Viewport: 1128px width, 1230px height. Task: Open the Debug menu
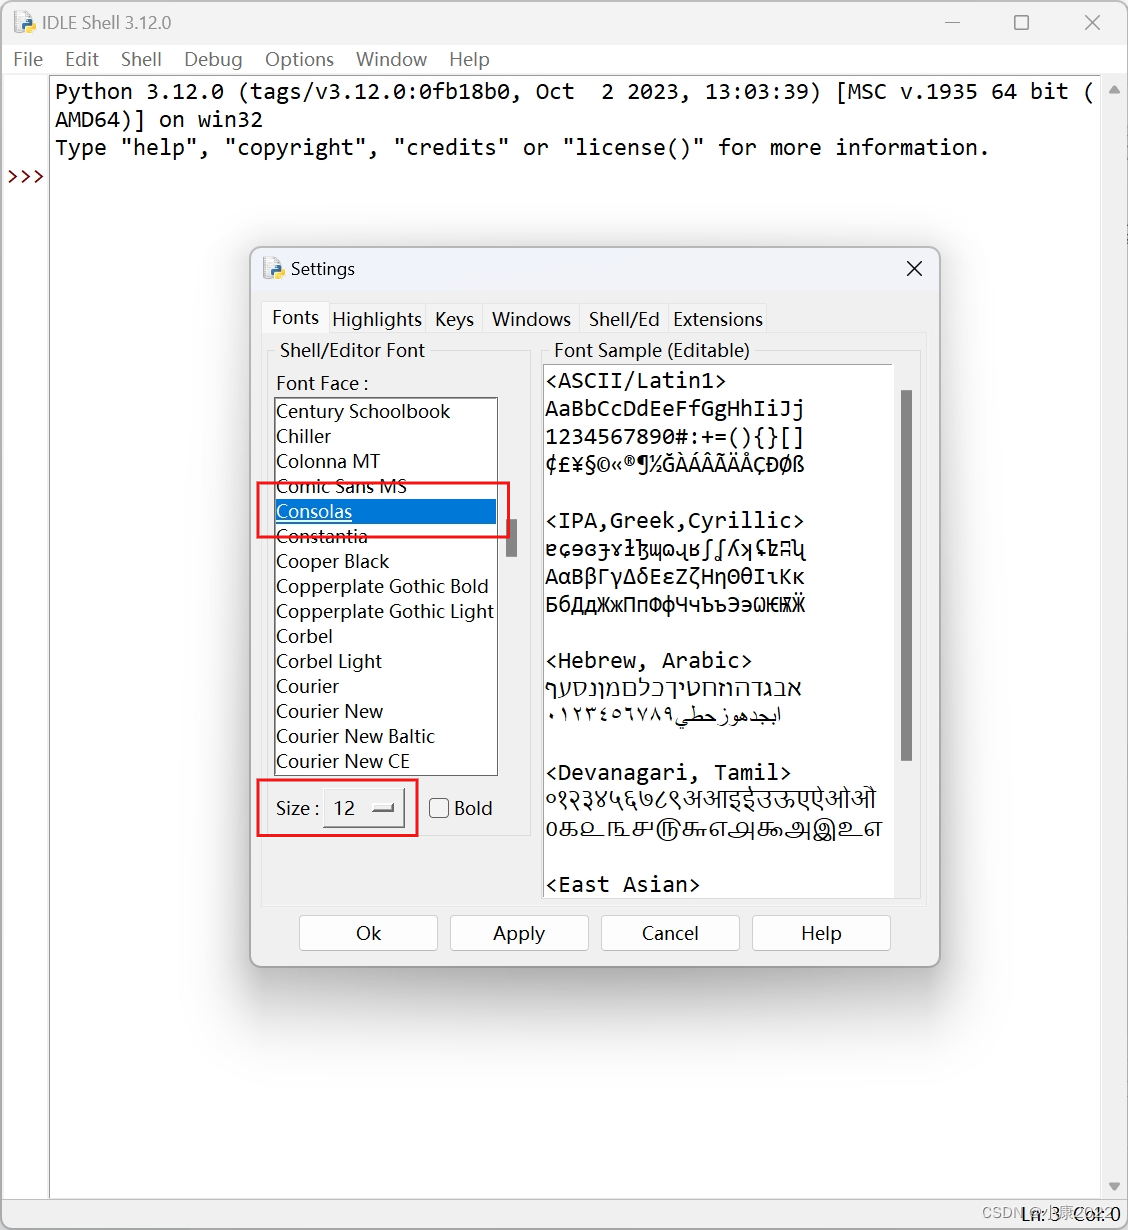[x=213, y=59]
